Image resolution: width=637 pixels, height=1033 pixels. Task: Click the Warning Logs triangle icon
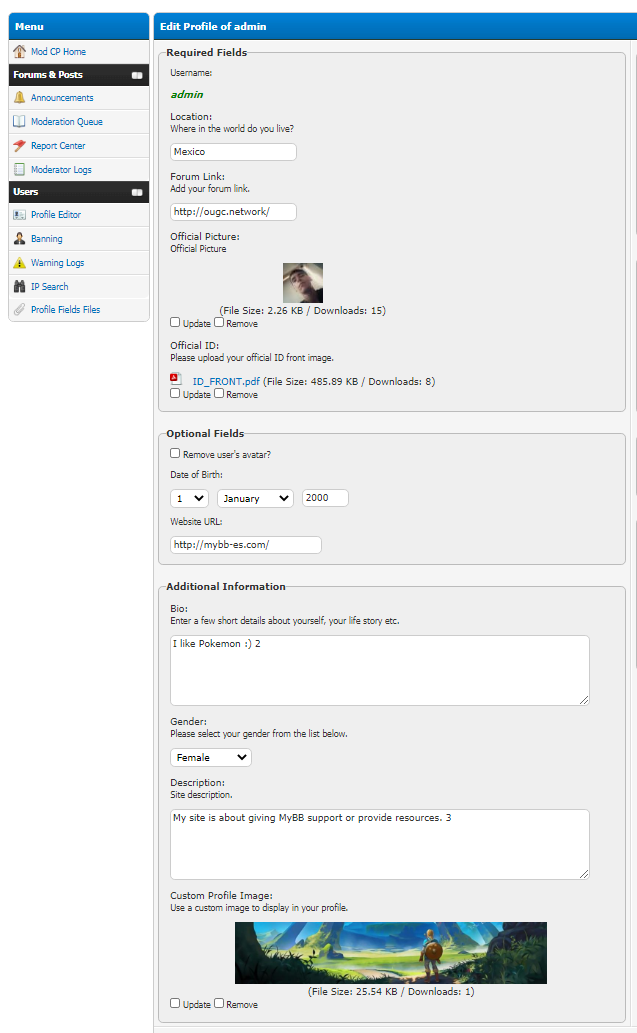(x=20, y=263)
